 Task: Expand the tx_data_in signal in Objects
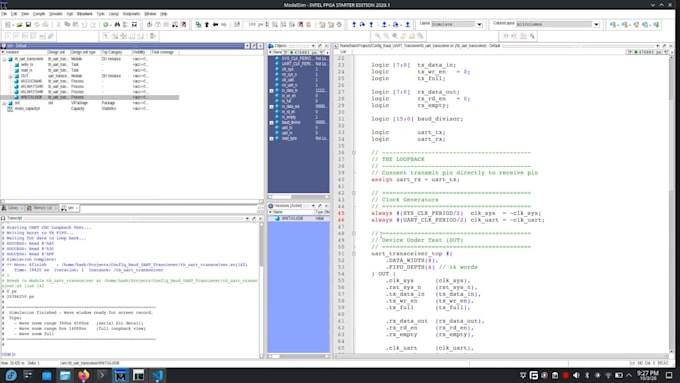(271, 91)
